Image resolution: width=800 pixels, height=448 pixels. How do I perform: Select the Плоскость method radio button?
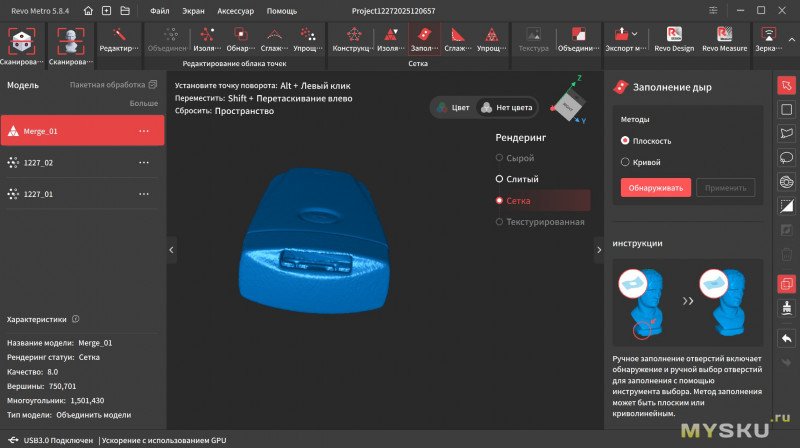626,141
